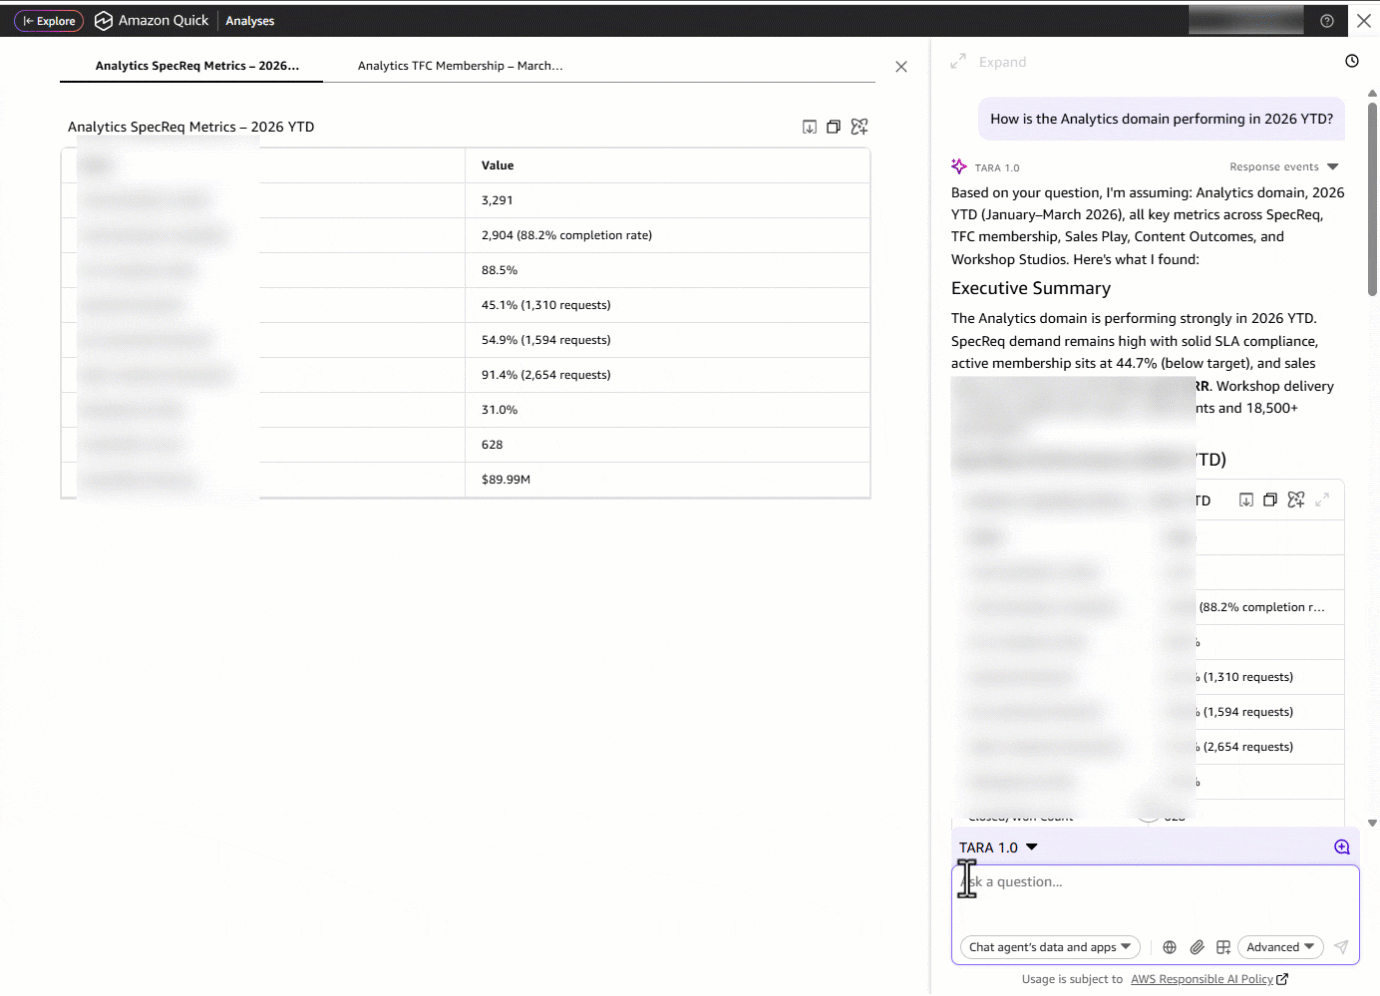Click the window close X in top bar
Viewport: 1380px width, 996px height.
coord(1364,21)
